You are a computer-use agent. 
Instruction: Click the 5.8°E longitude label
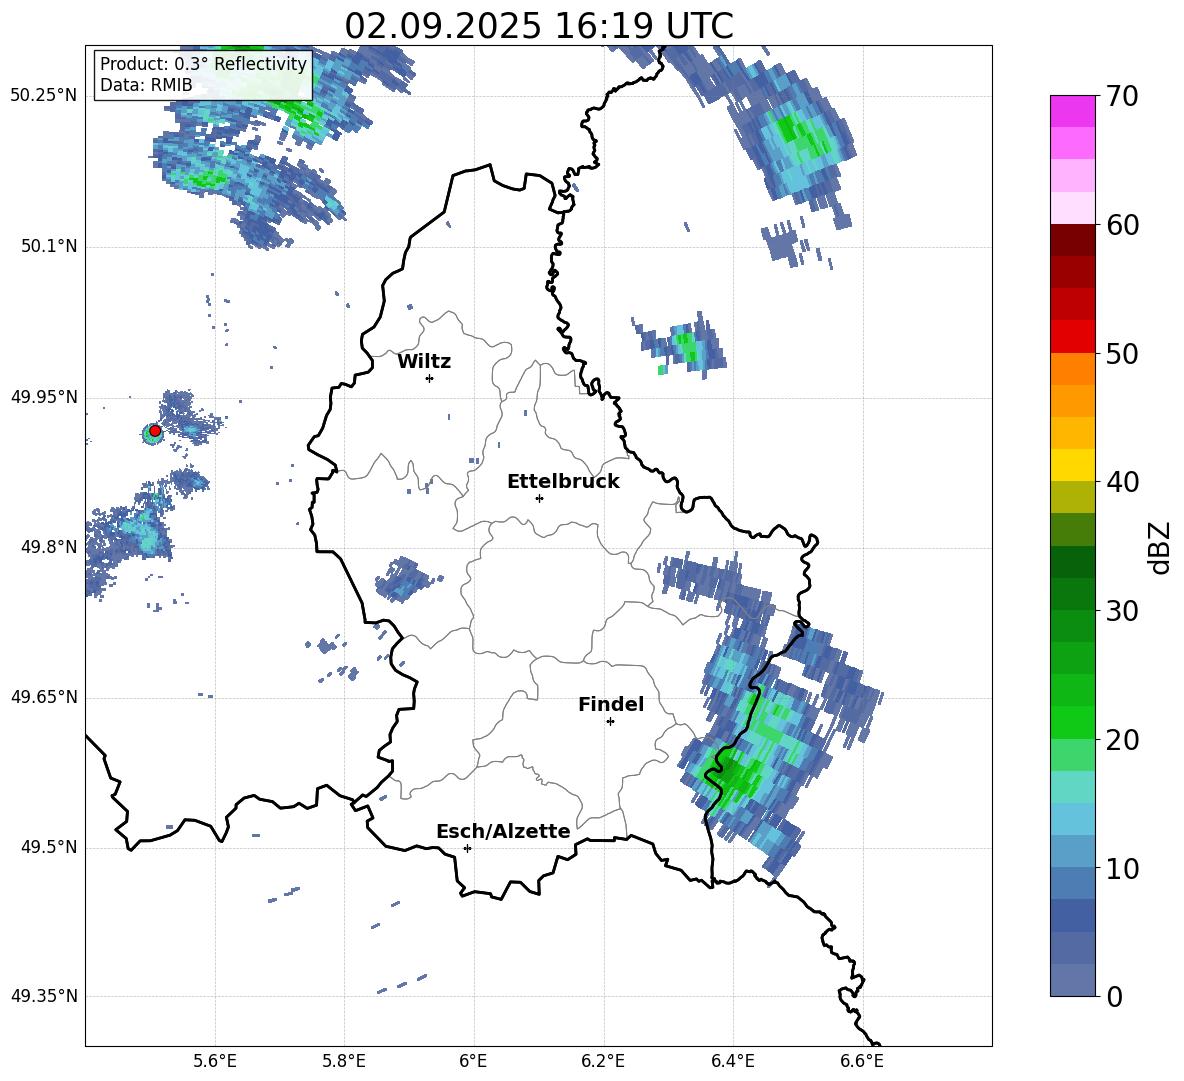coord(344,1061)
